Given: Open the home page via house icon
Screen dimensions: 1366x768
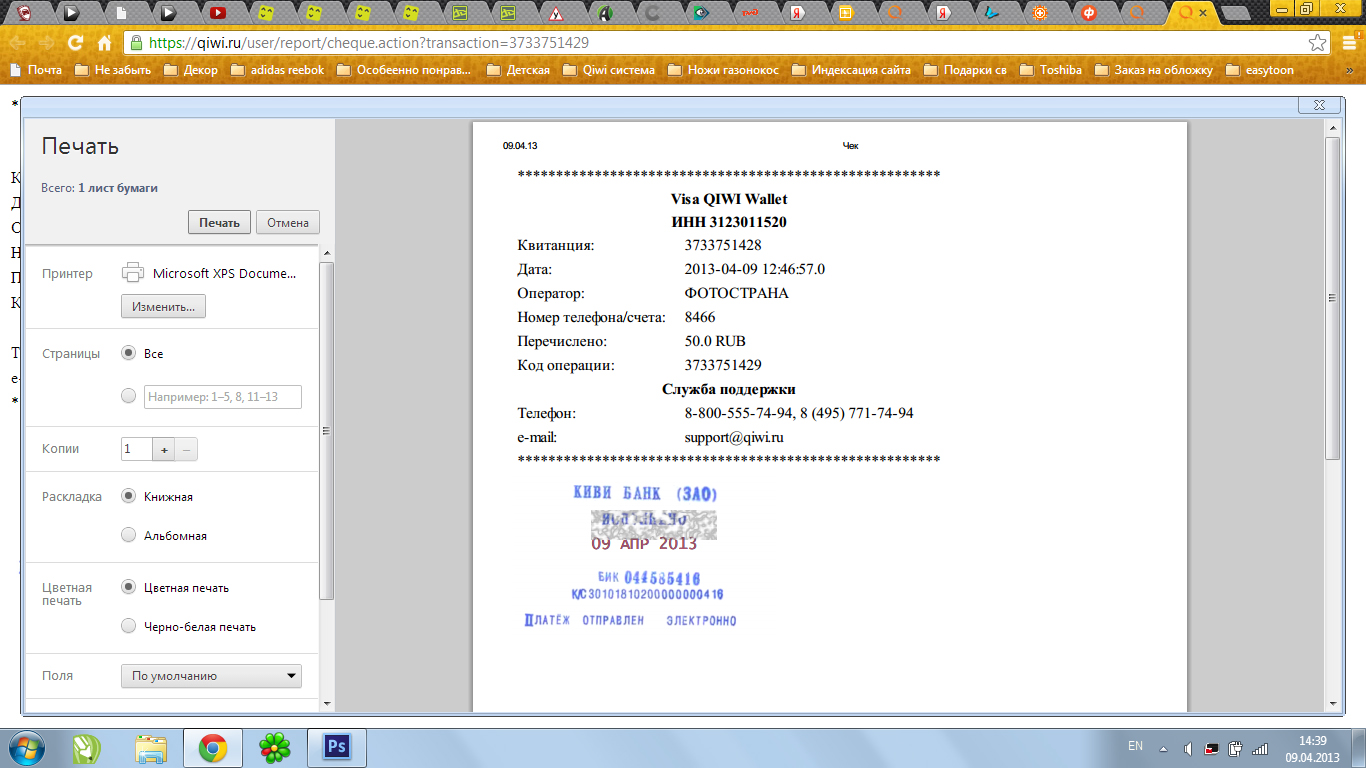Looking at the screenshot, I should [104, 44].
